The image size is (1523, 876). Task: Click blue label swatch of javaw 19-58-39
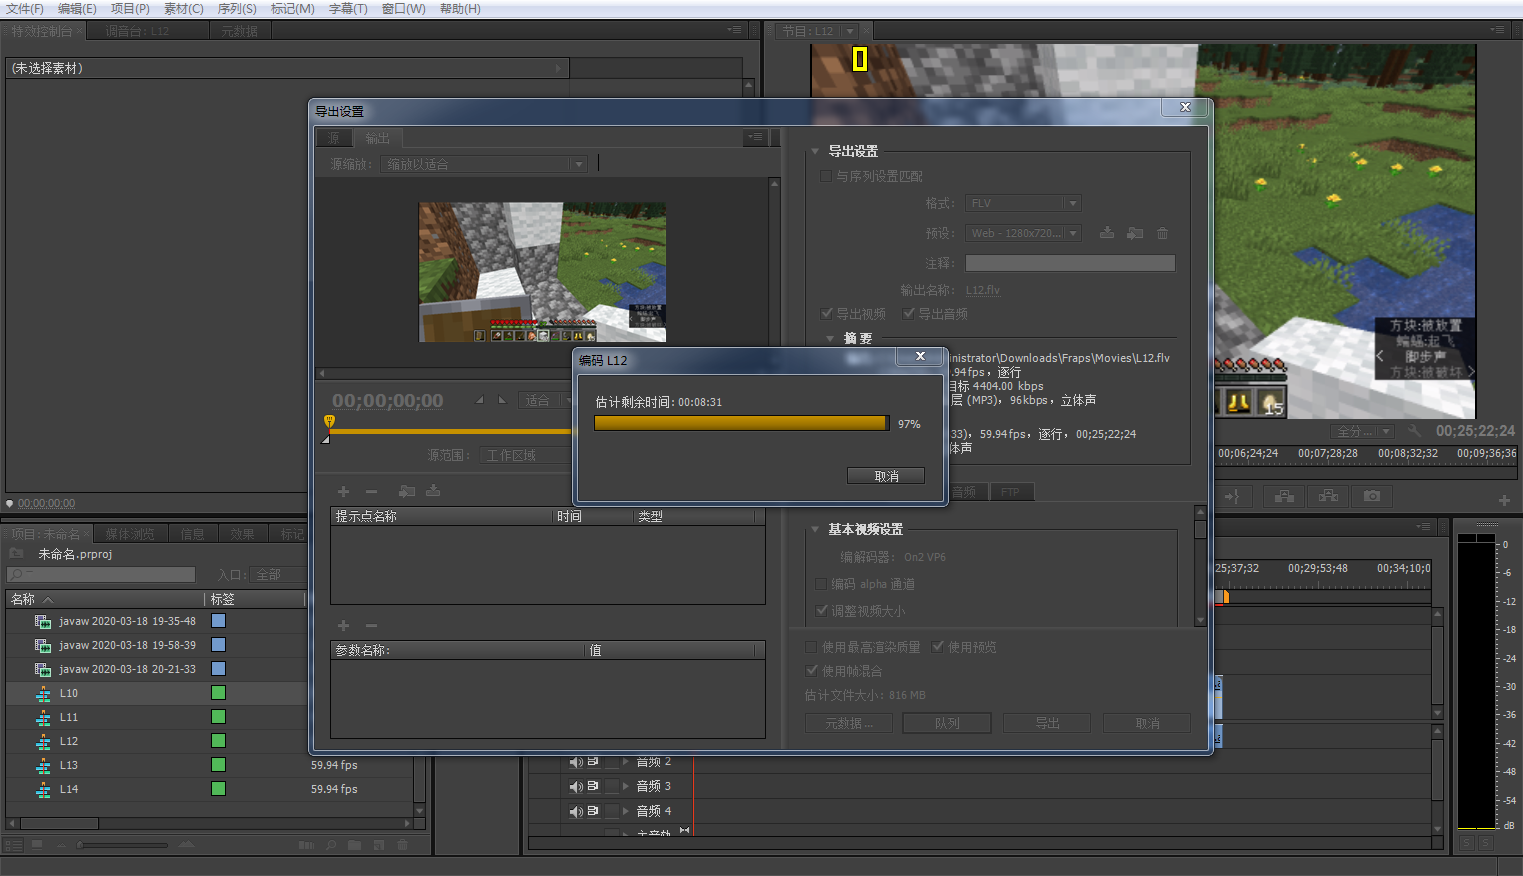(218, 645)
